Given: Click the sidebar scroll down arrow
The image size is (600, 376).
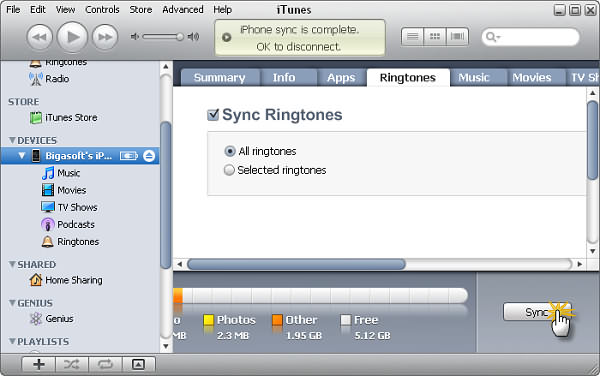Looking at the screenshot, I should click(166, 346).
